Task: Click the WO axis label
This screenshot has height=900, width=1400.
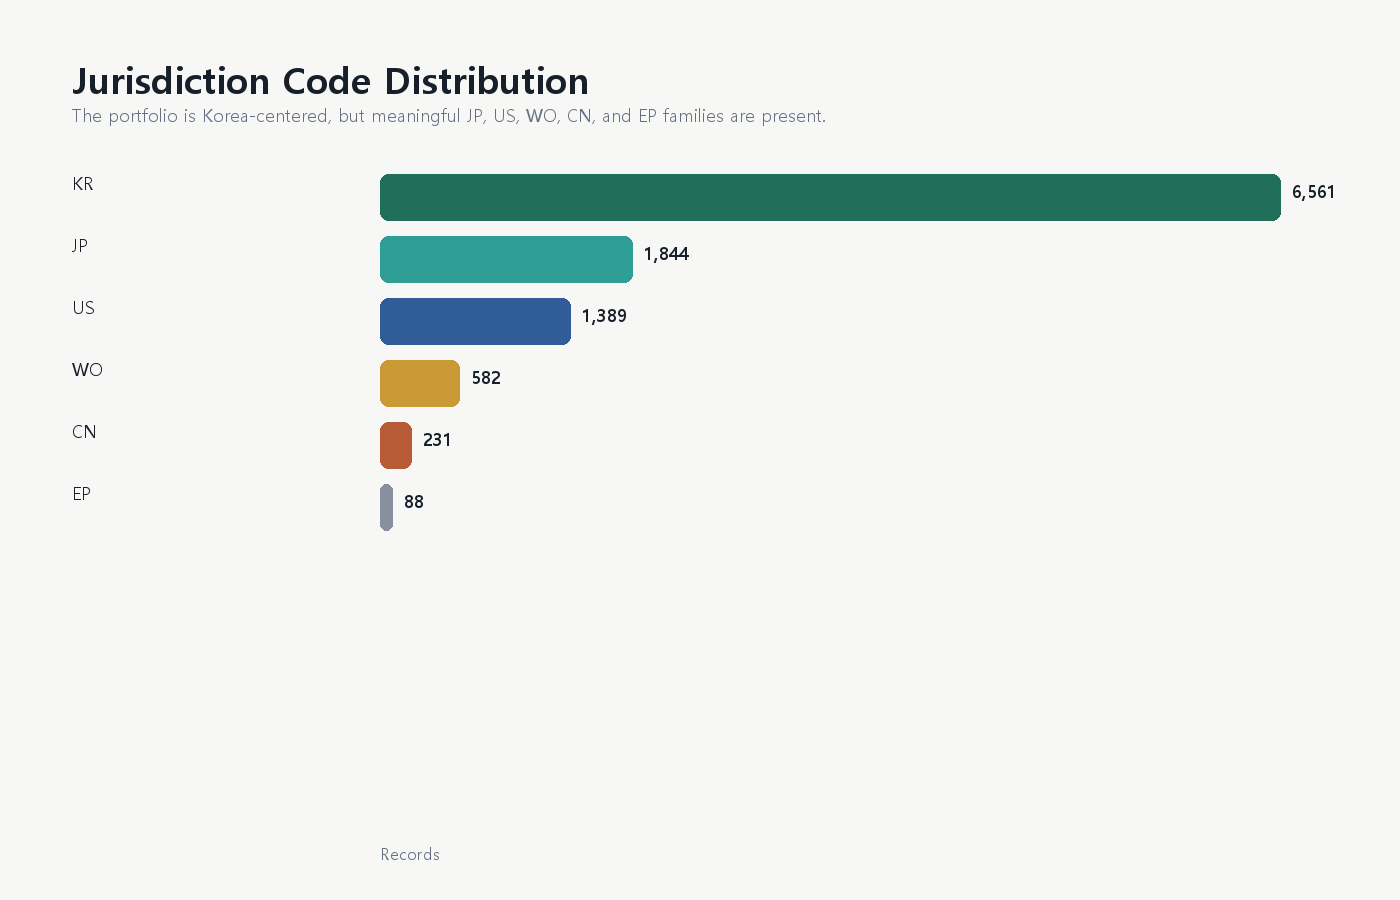Action: pos(87,370)
